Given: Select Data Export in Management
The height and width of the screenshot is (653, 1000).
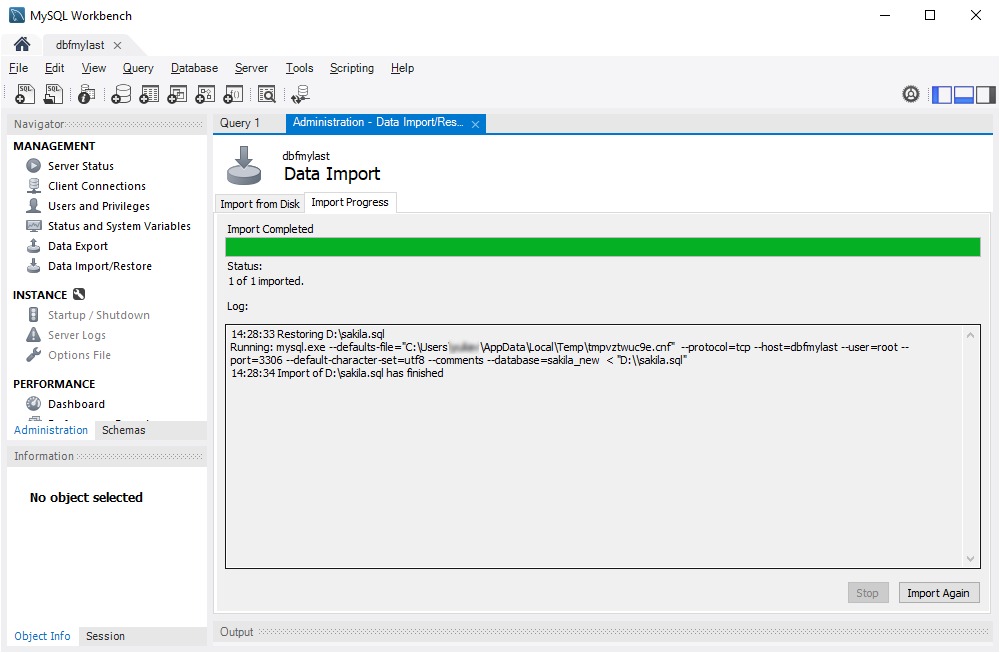Looking at the screenshot, I should point(78,246).
